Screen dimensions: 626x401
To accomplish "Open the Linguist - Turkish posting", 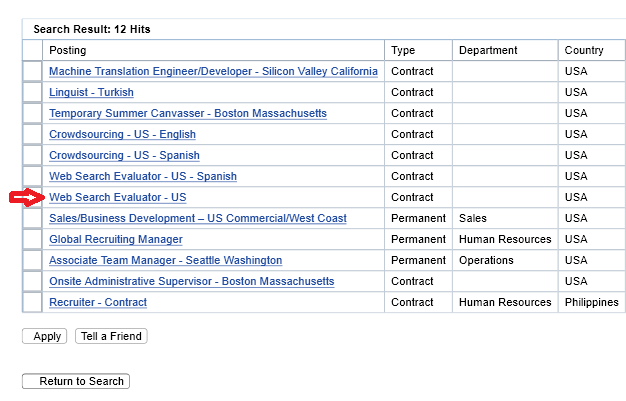I will (91, 93).
